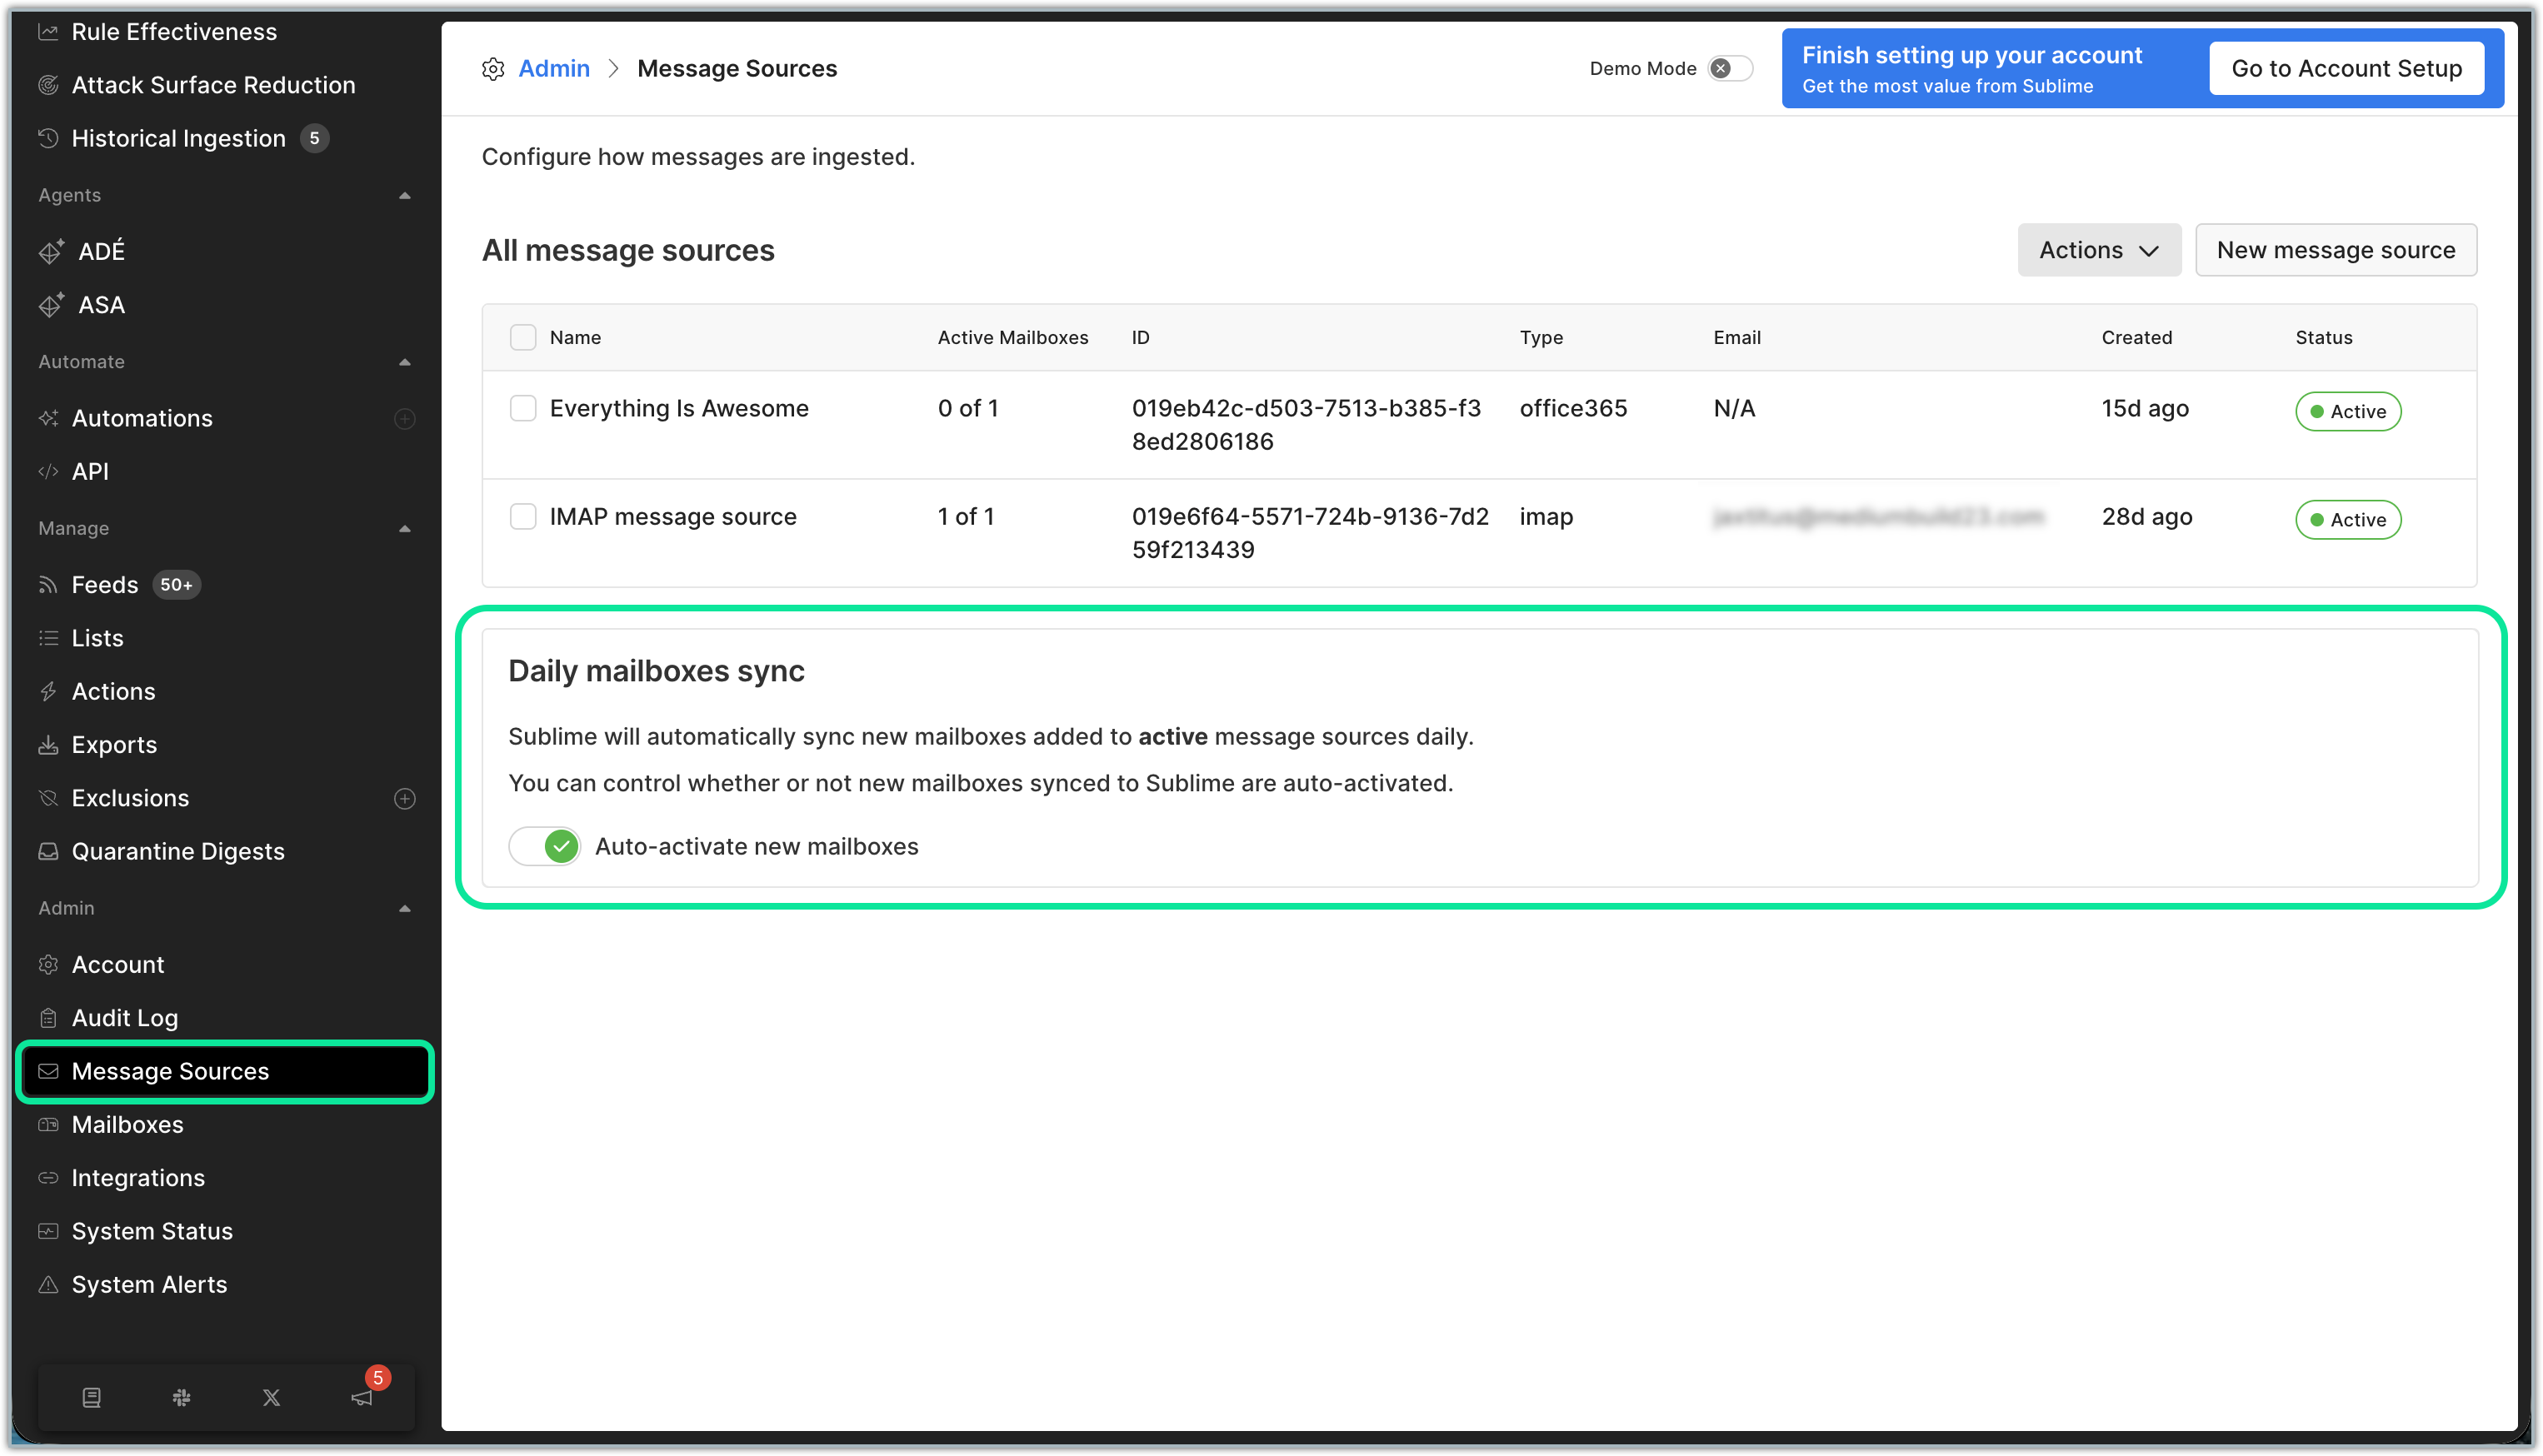Click the Feeds 50+ count badge
Screen dimensions: 2543x1456
pyautogui.click(x=176, y=585)
